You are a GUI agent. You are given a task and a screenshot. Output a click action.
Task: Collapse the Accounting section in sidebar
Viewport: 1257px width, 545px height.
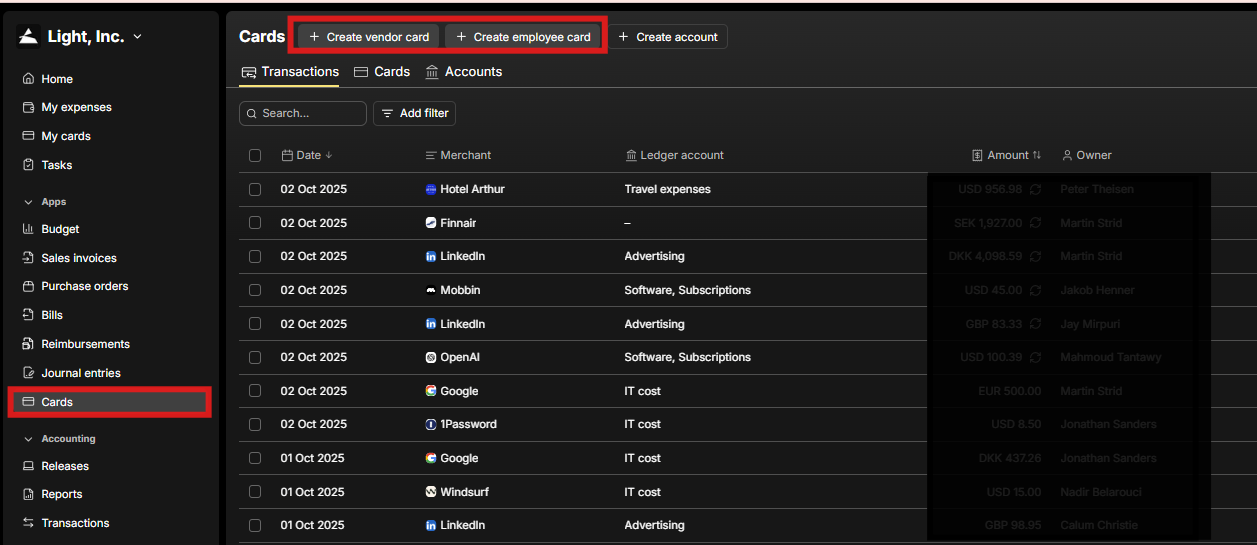click(28, 439)
